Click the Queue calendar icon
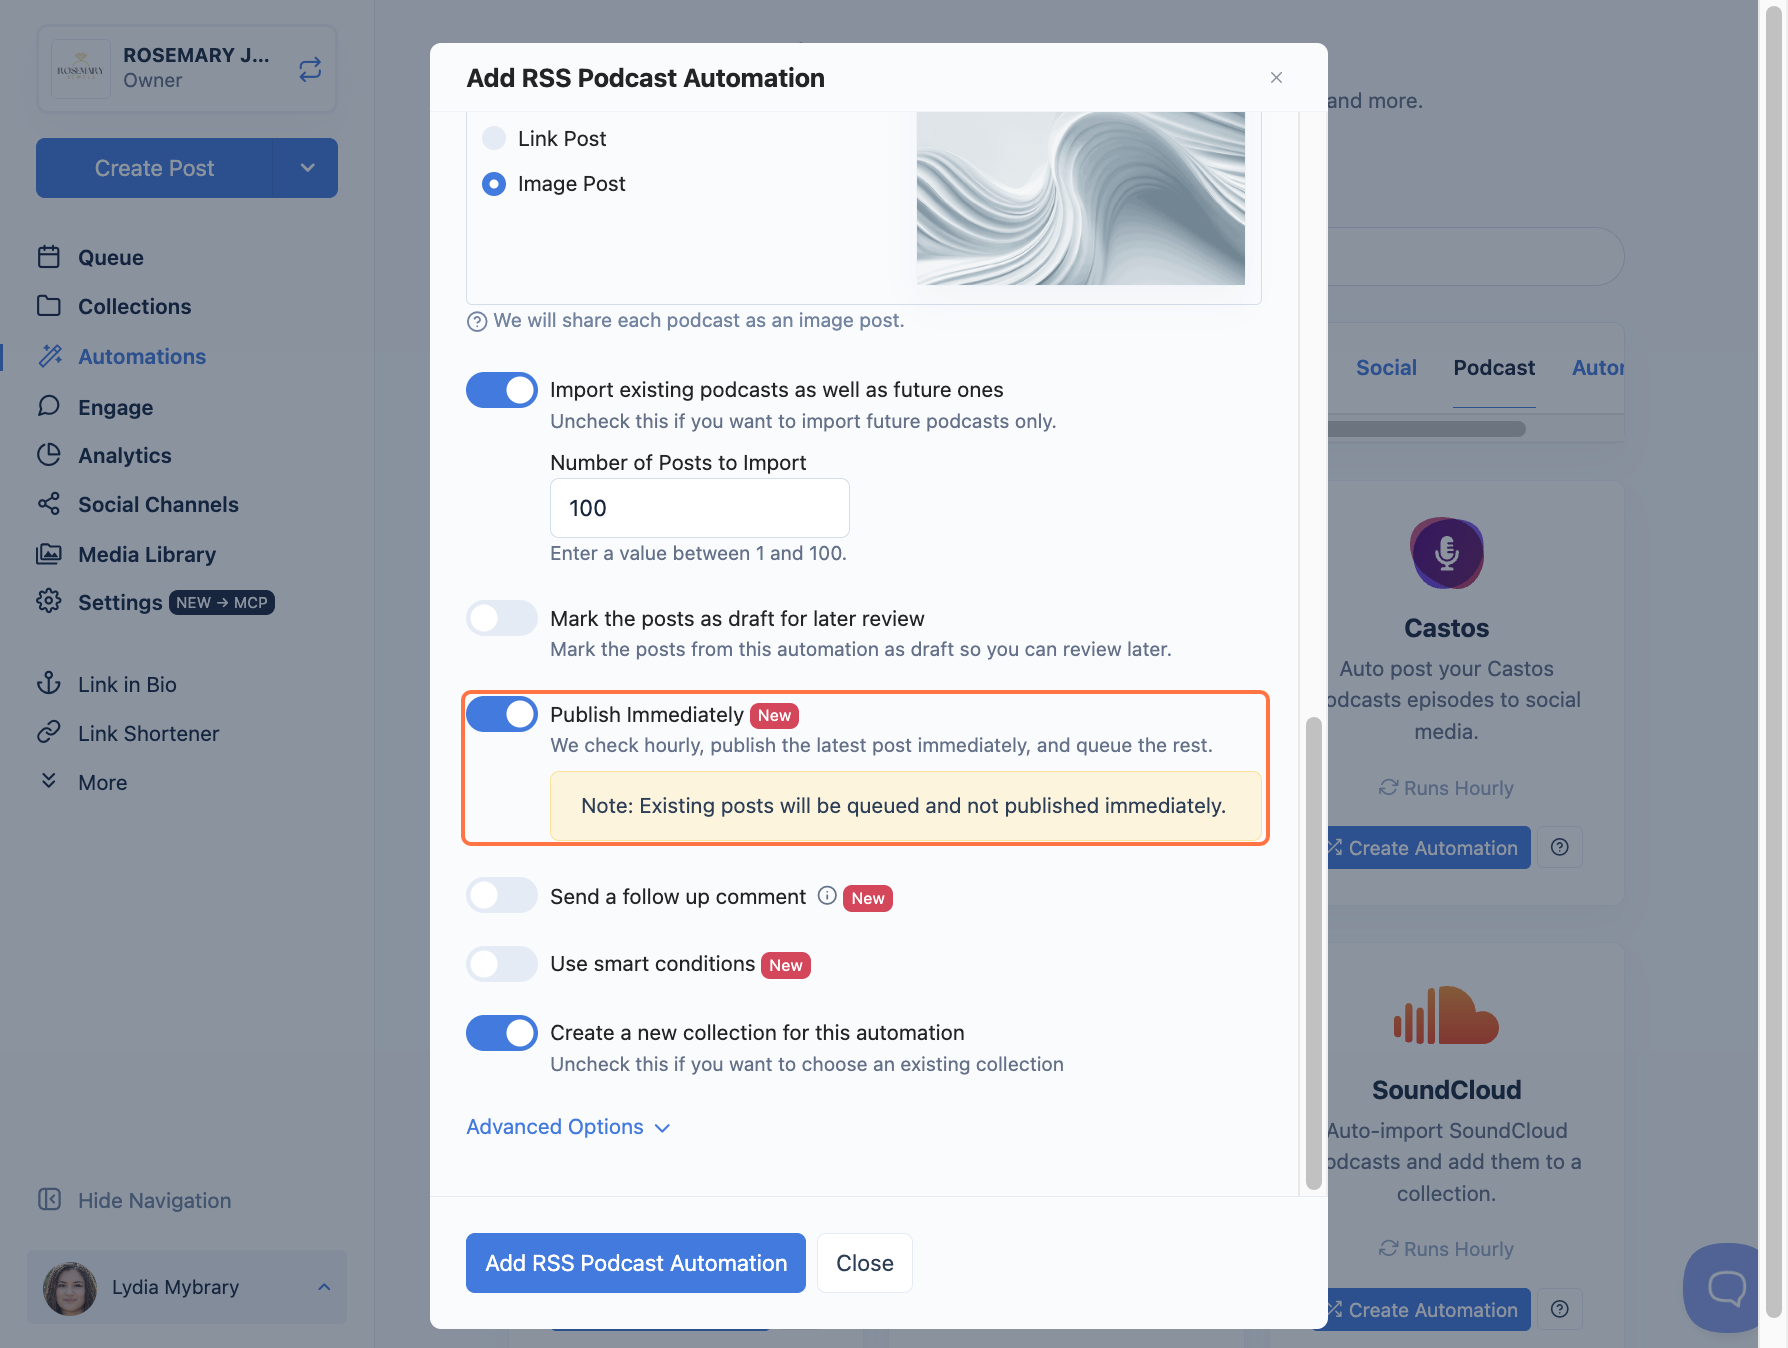 [49, 257]
